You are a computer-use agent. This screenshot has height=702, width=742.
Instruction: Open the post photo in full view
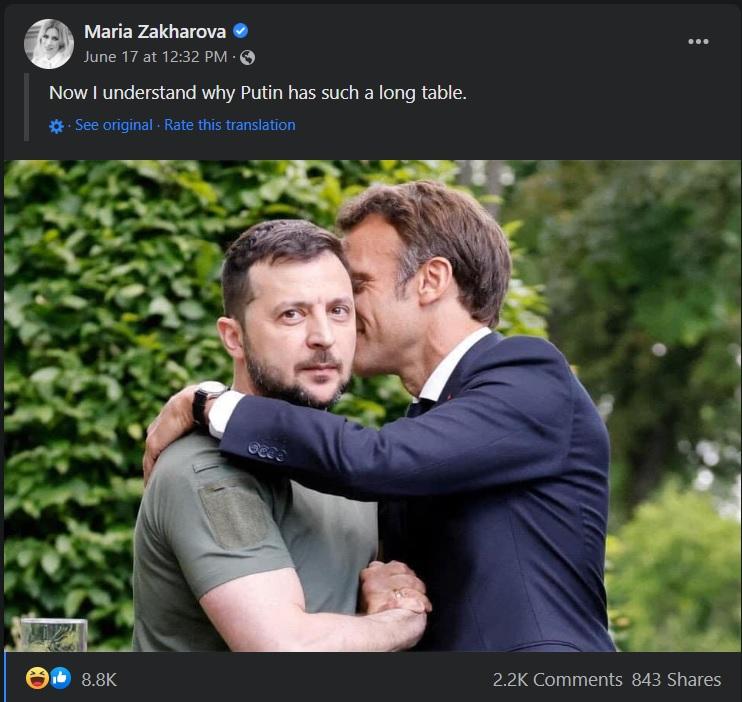[372, 405]
